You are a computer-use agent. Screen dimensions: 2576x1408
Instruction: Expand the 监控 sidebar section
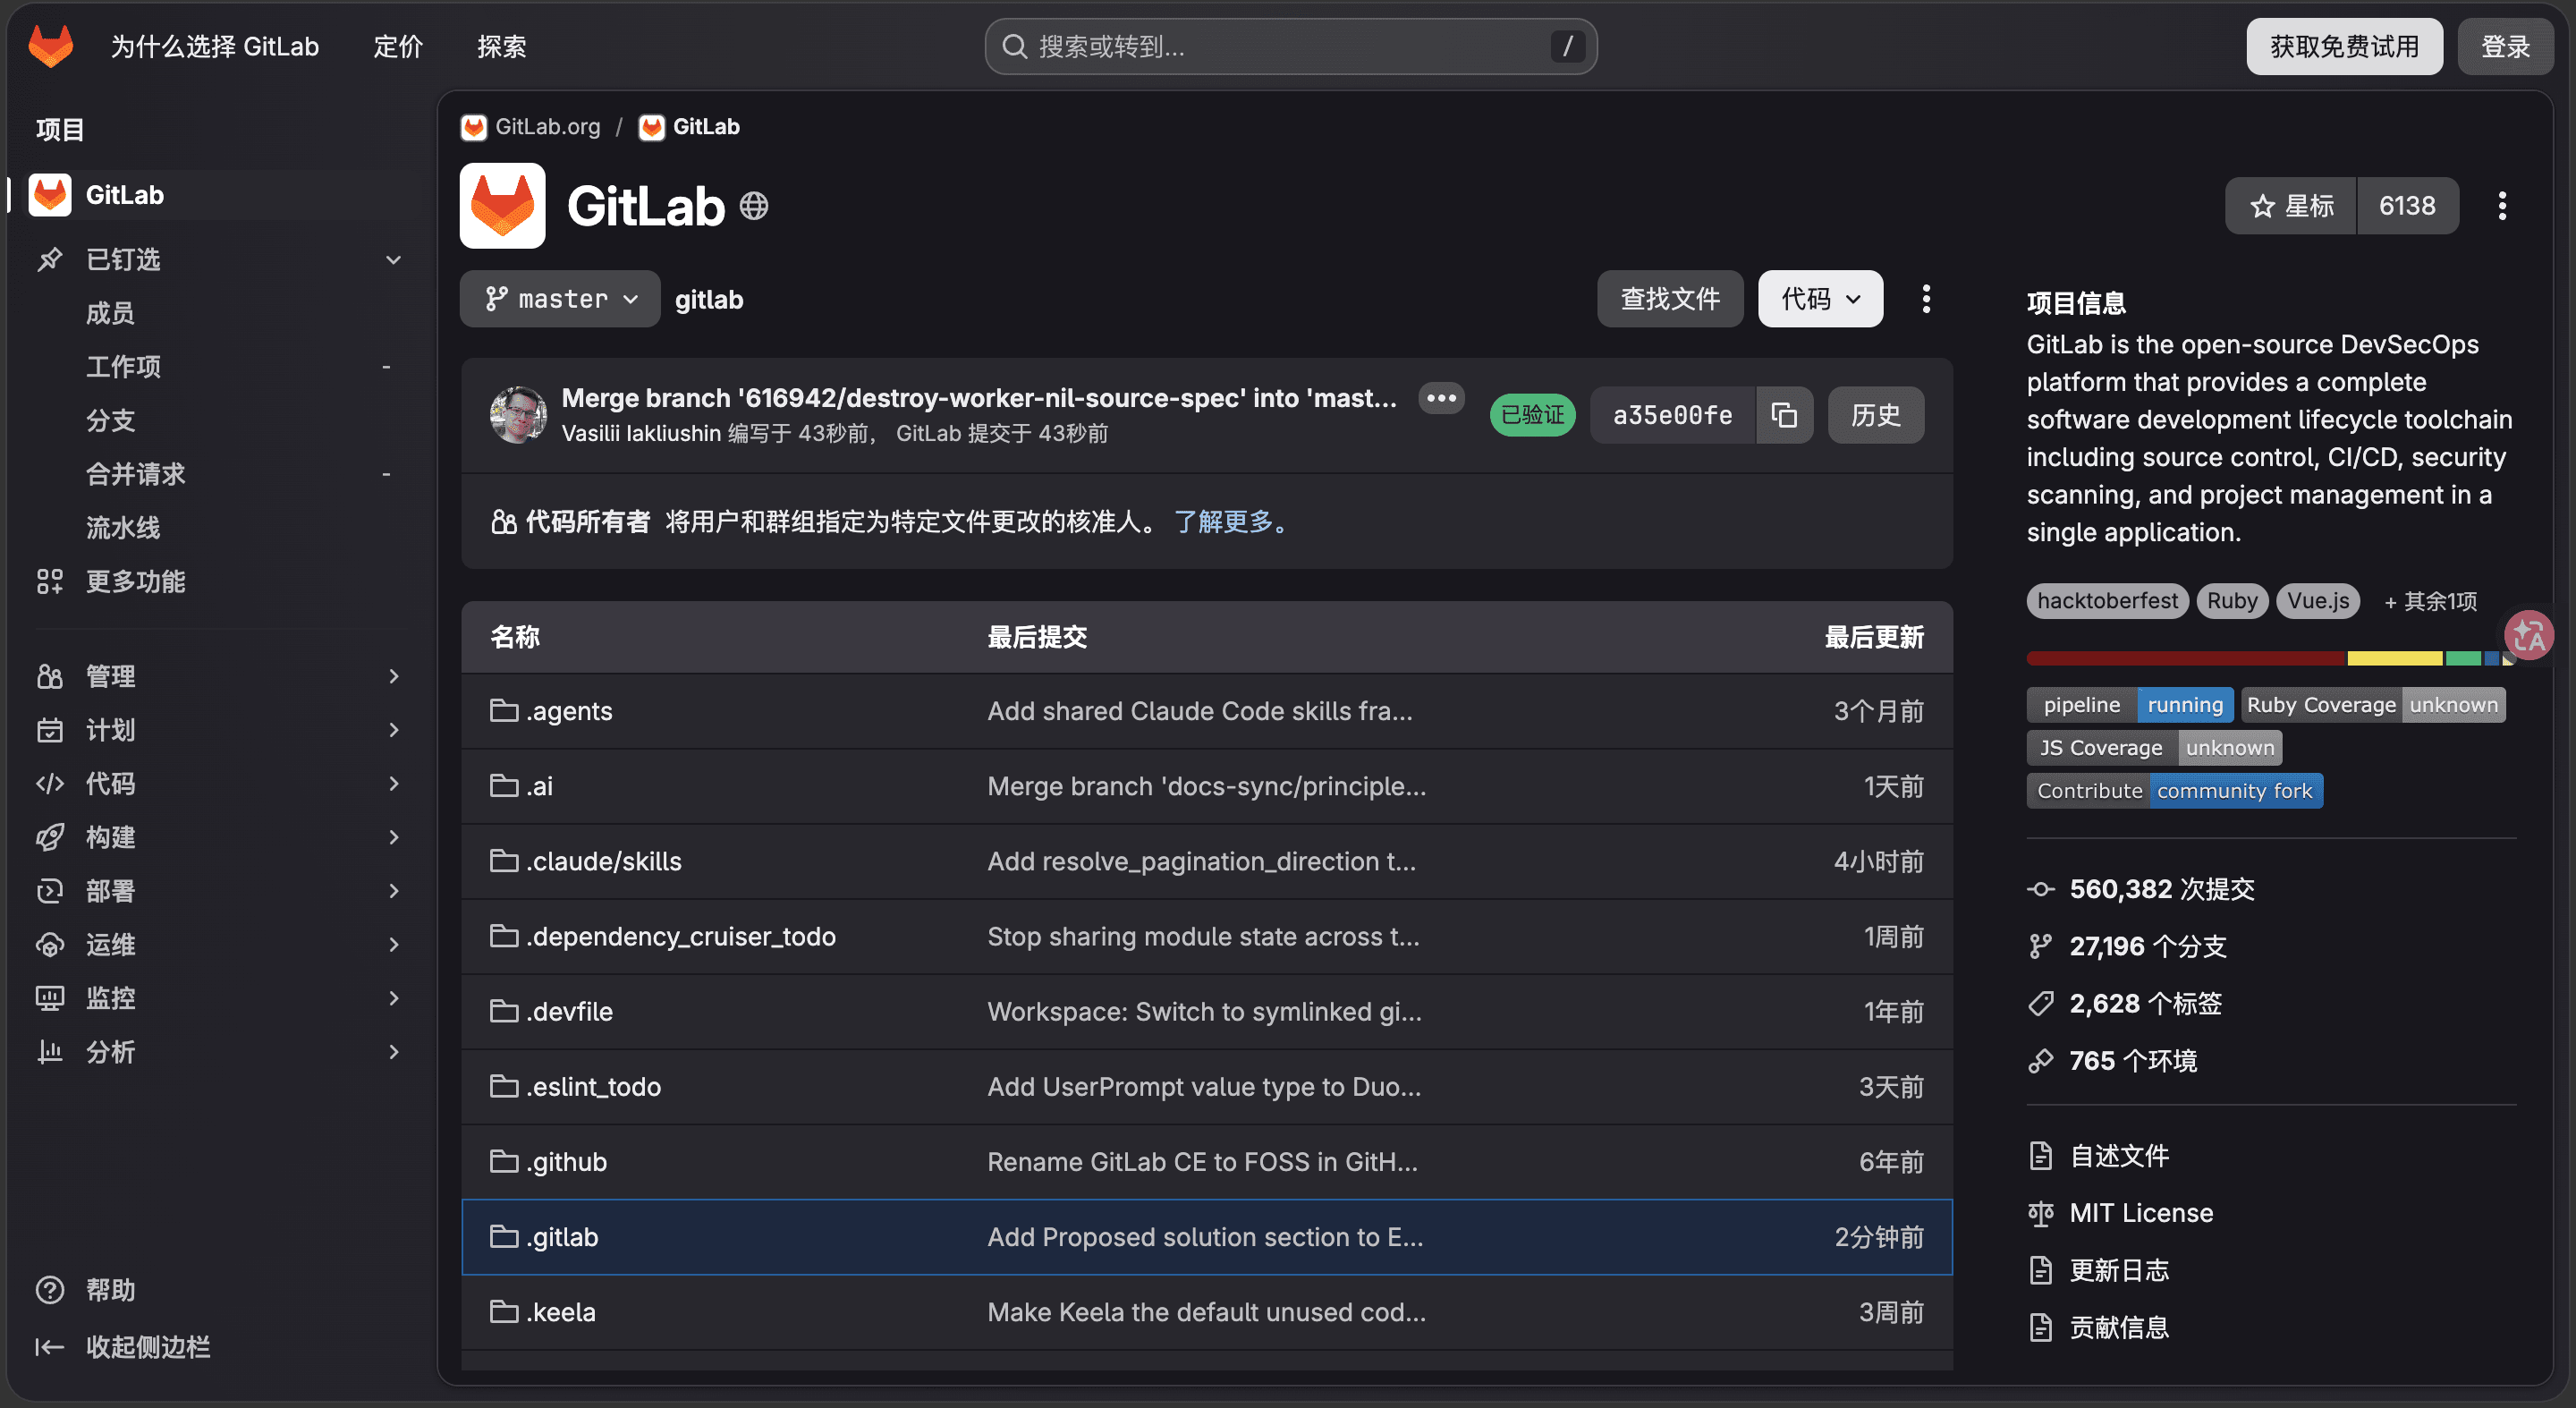[x=220, y=999]
